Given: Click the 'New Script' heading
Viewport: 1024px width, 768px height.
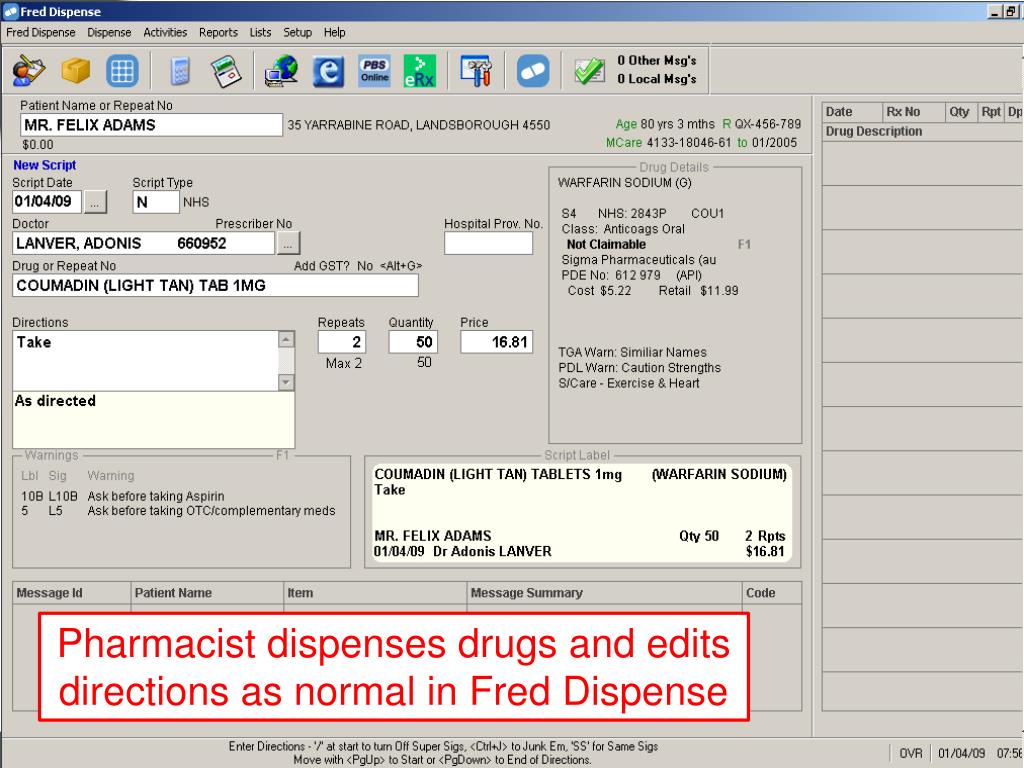Looking at the screenshot, I should 44,165.
